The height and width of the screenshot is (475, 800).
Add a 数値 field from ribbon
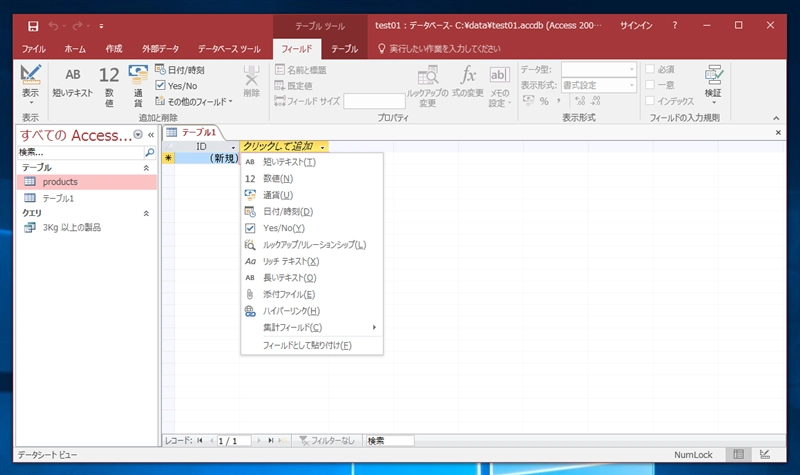point(109,86)
